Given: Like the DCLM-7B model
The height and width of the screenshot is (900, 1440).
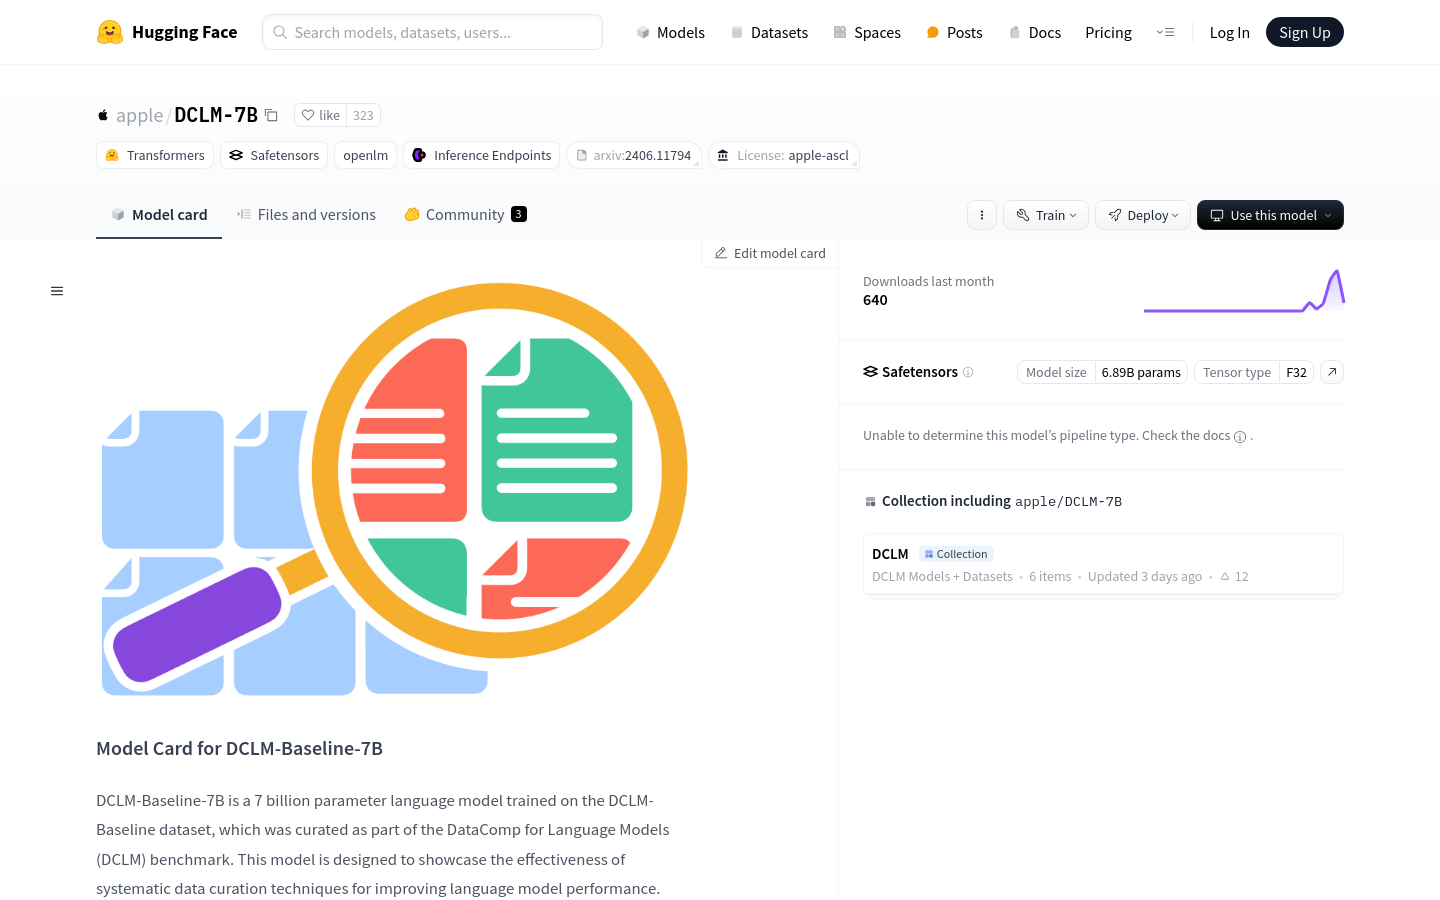Looking at the screenshot, I should pos(321,115).
